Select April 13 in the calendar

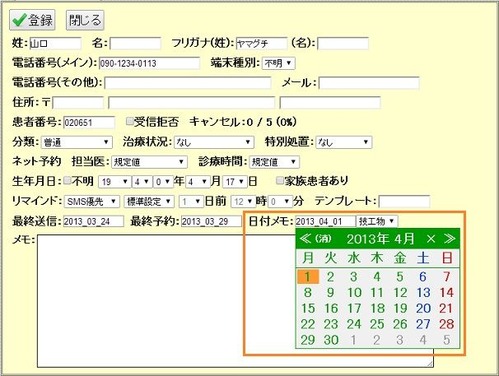423,293
